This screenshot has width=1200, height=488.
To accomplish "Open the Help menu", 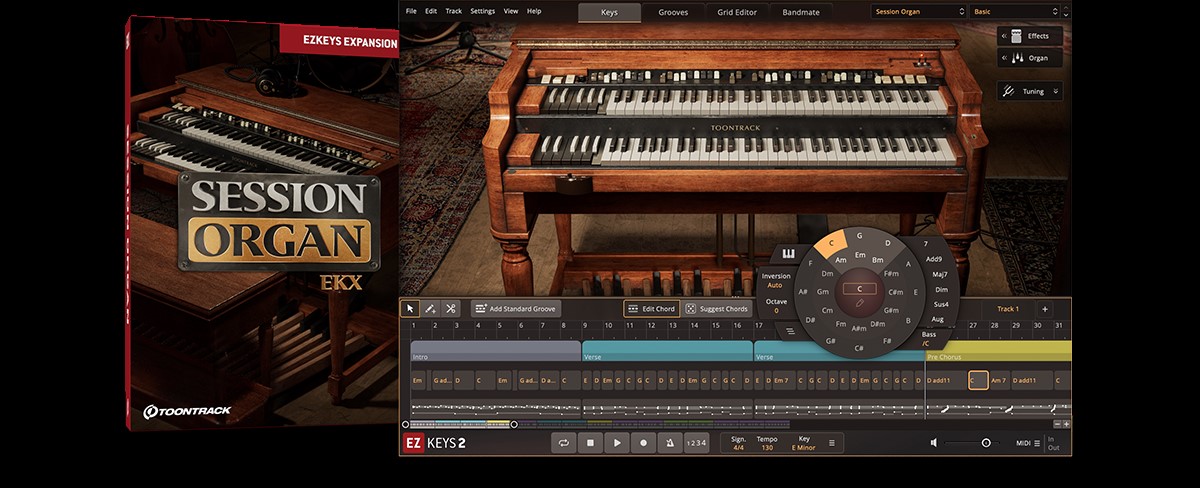I will (x=534, y=11).
